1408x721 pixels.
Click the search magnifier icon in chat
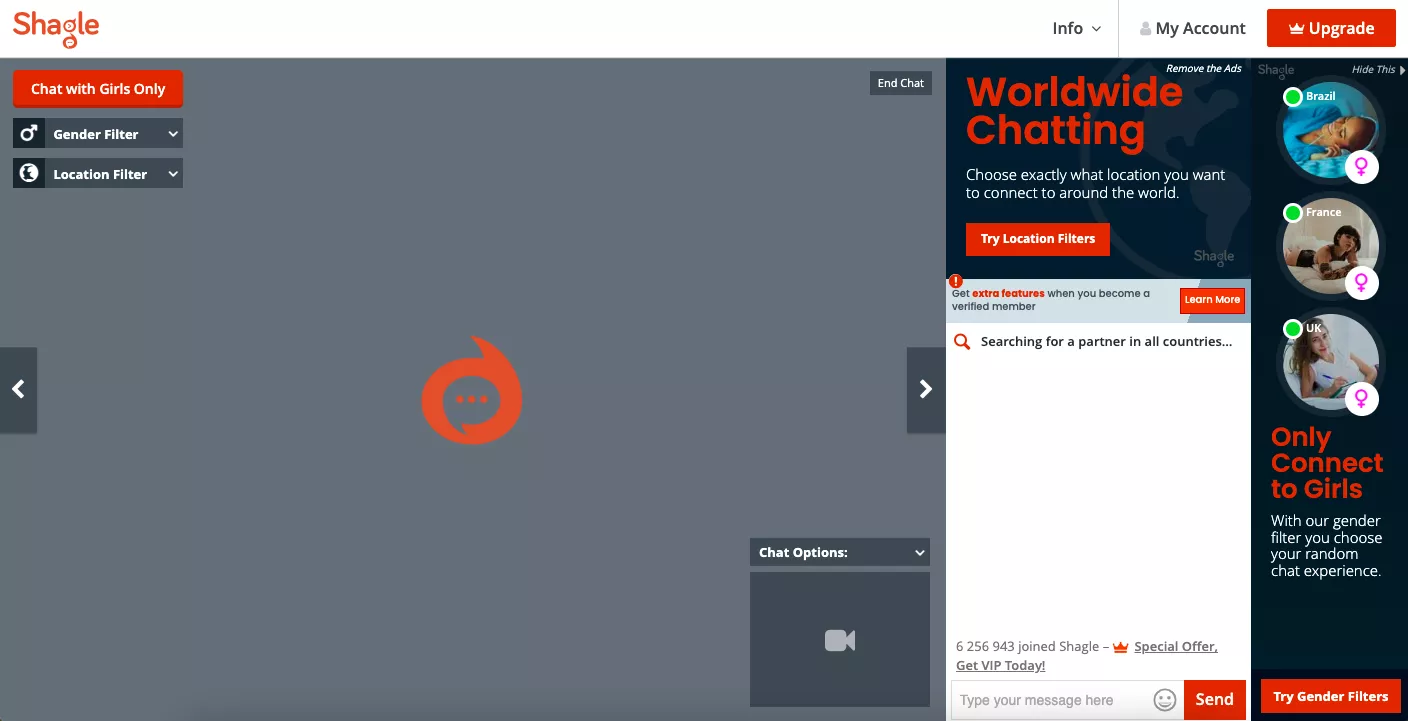(x=962, y=342)
